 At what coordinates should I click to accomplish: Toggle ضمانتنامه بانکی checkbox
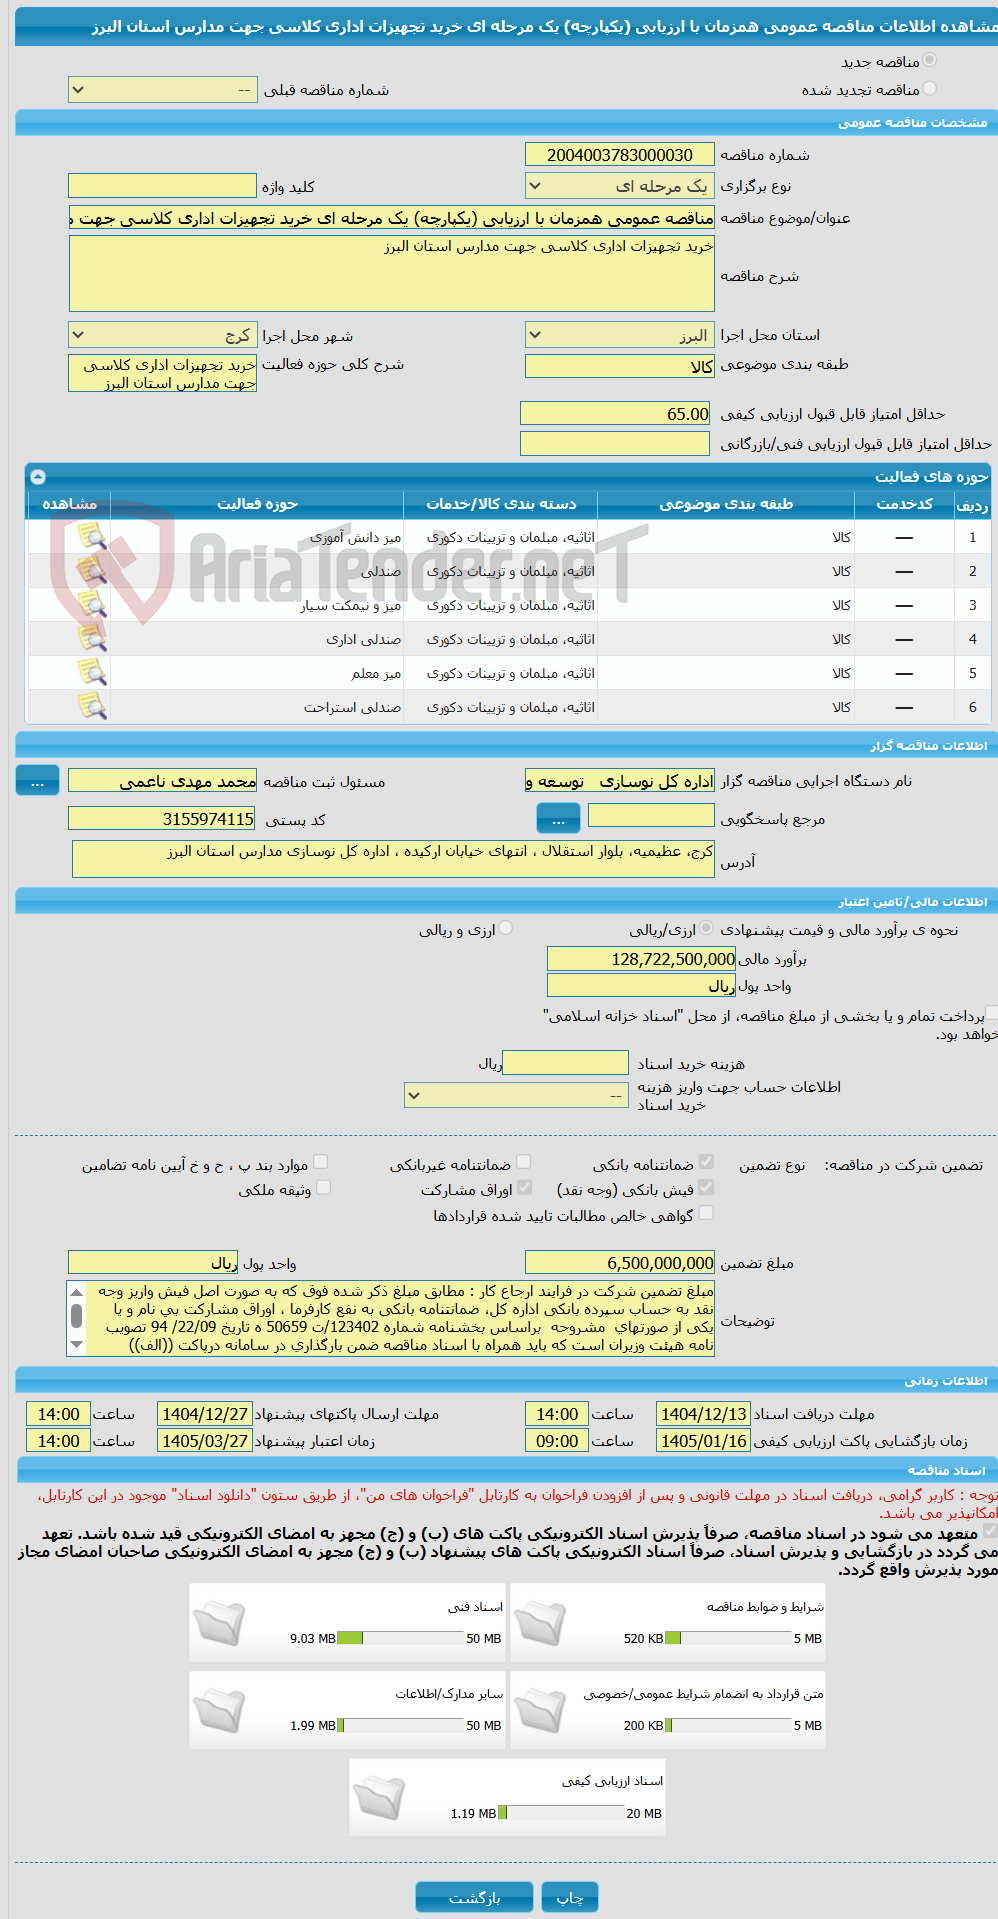pos(706,1162)
